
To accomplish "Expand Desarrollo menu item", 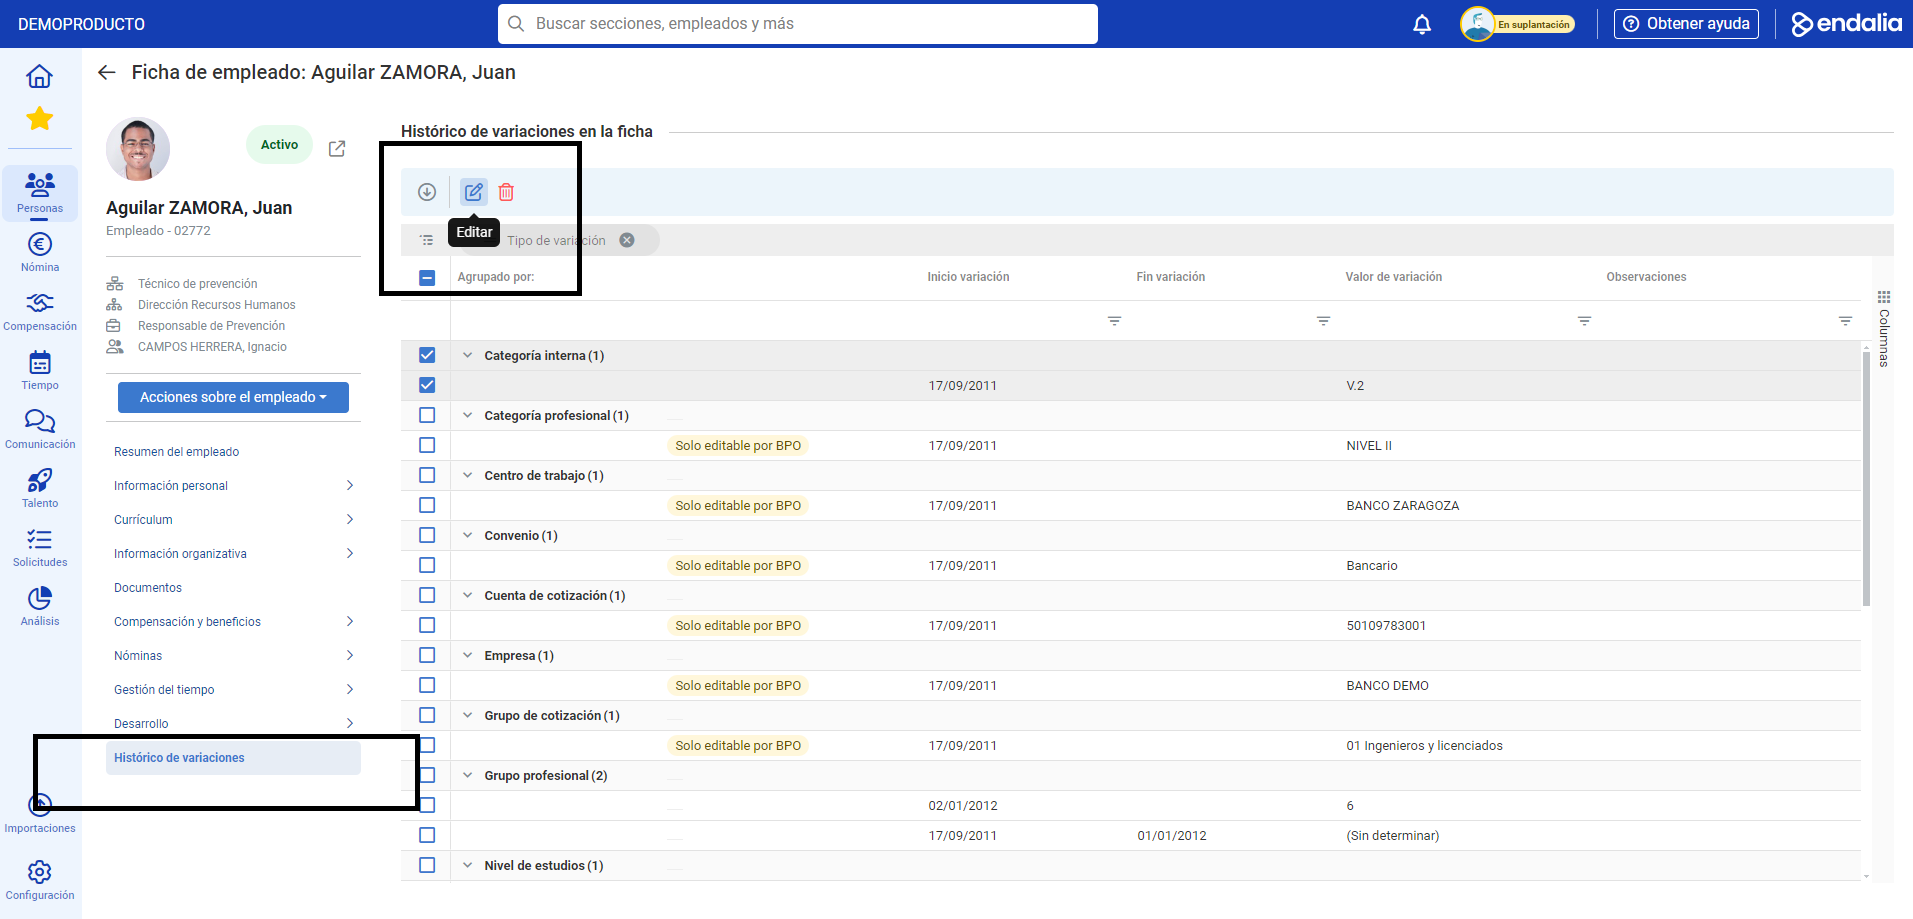I will click(x=233, y=724).
